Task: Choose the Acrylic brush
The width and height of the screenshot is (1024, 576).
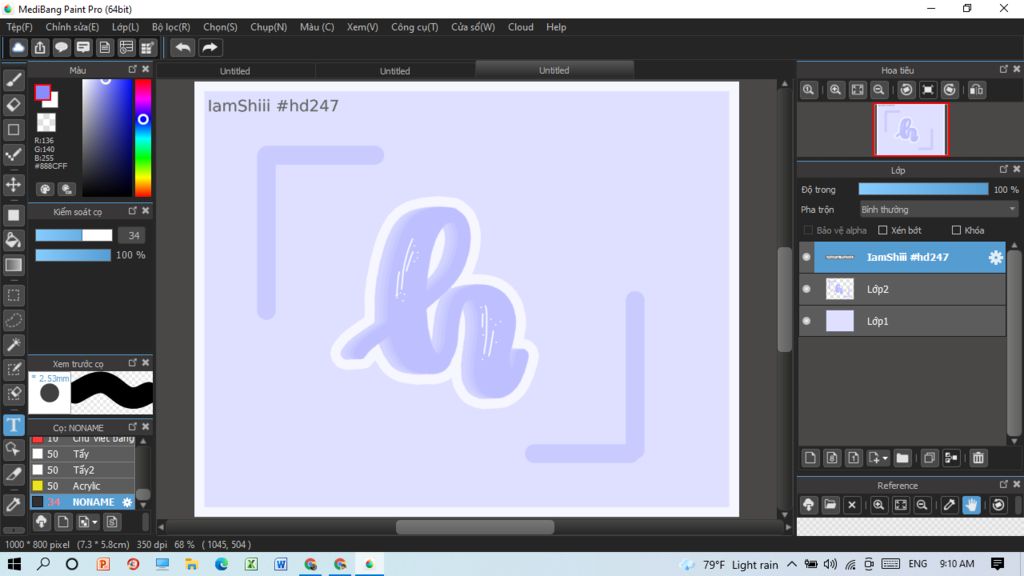Action: pos(82,486)
